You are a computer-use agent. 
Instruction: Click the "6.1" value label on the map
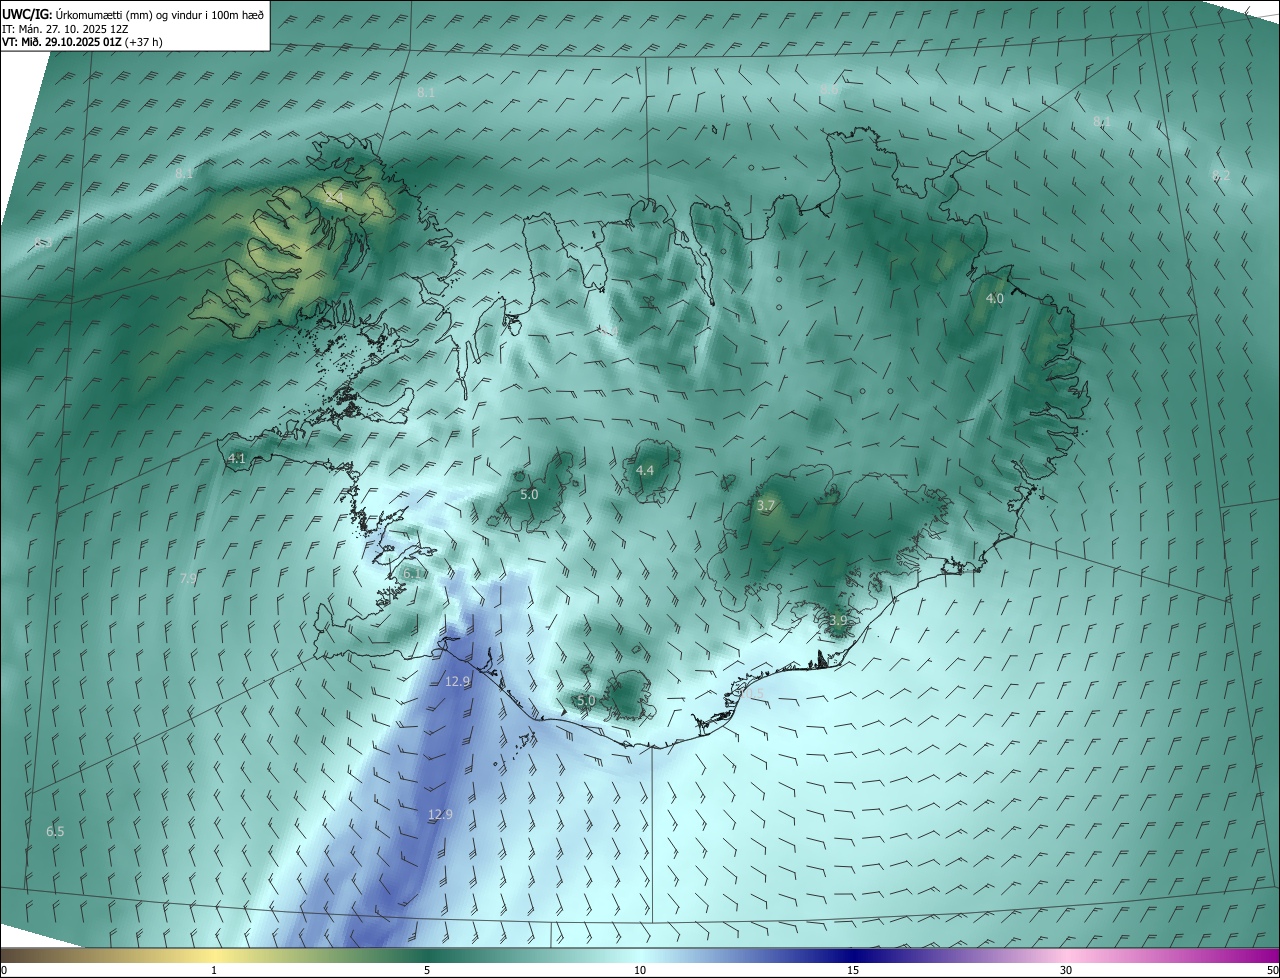[x=412, y=575]
